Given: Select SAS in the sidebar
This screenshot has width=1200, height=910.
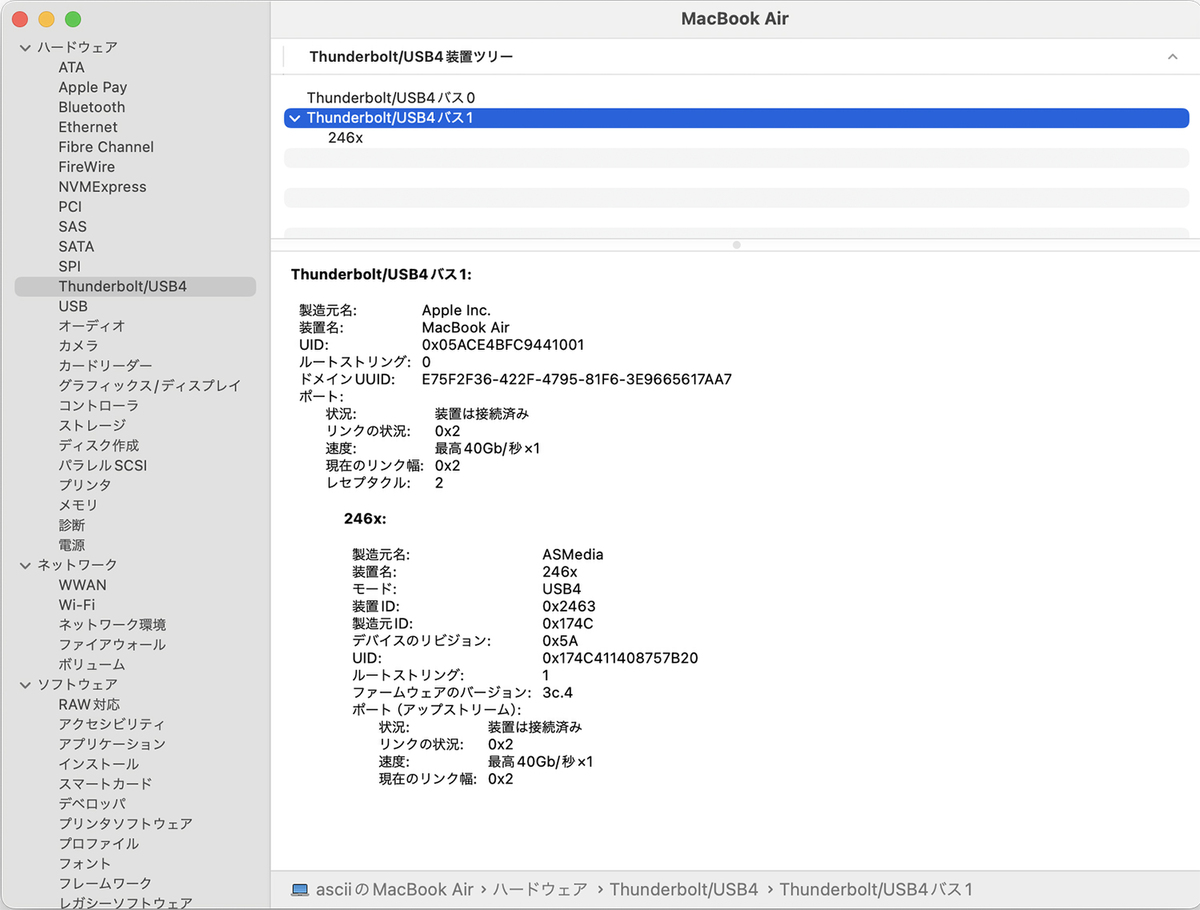Looking at the screenshot, I should 72,227.
